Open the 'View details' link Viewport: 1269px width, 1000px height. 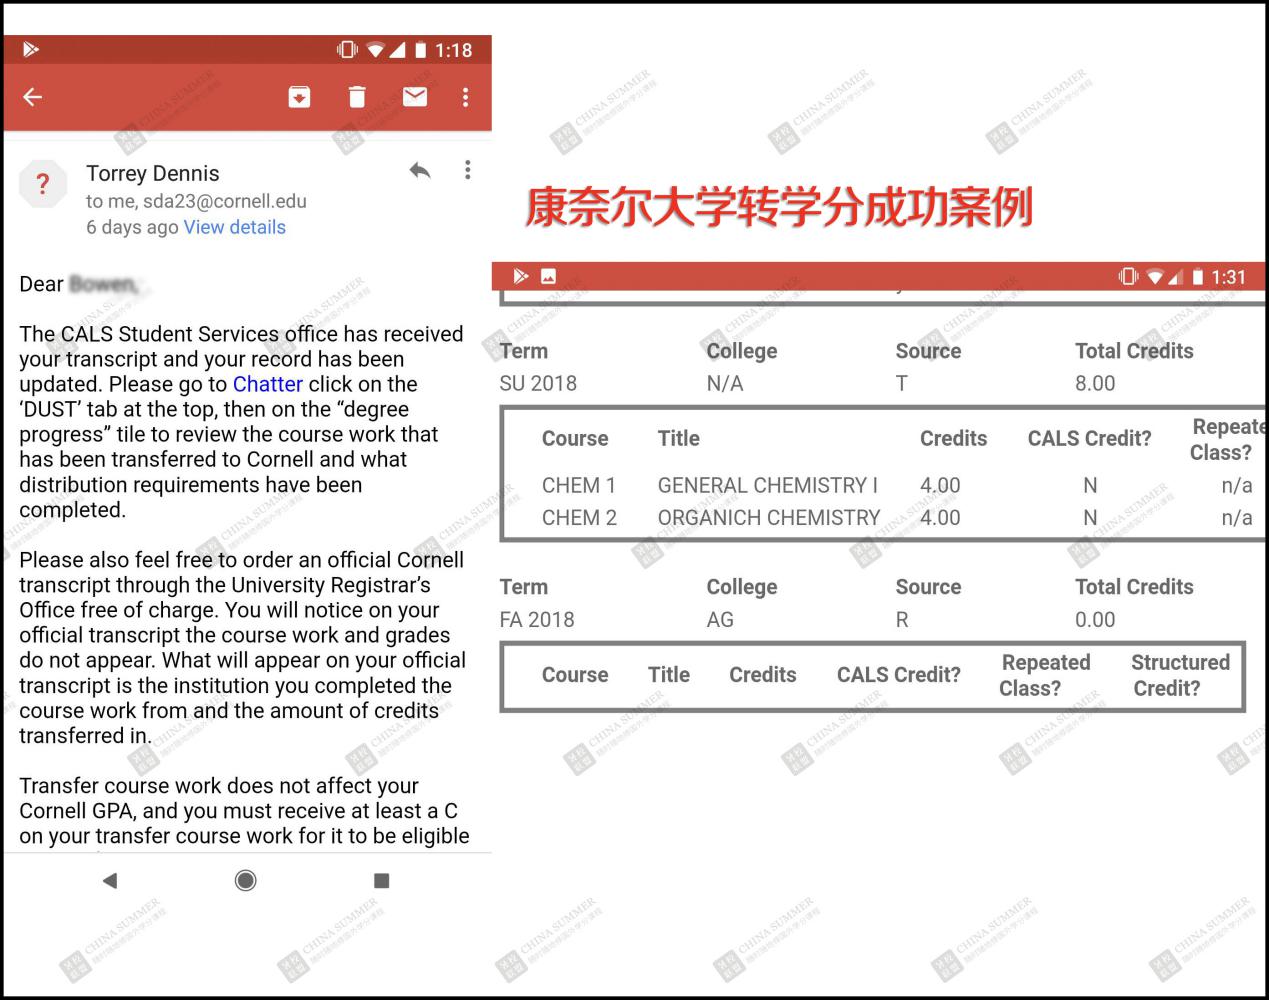pos(235,227)
